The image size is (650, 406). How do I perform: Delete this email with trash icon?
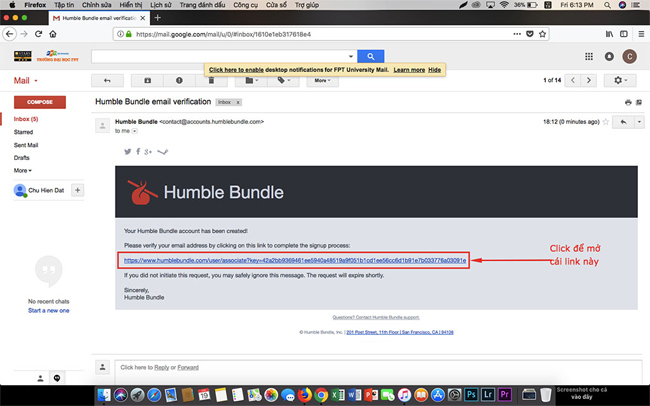point(211,80)
